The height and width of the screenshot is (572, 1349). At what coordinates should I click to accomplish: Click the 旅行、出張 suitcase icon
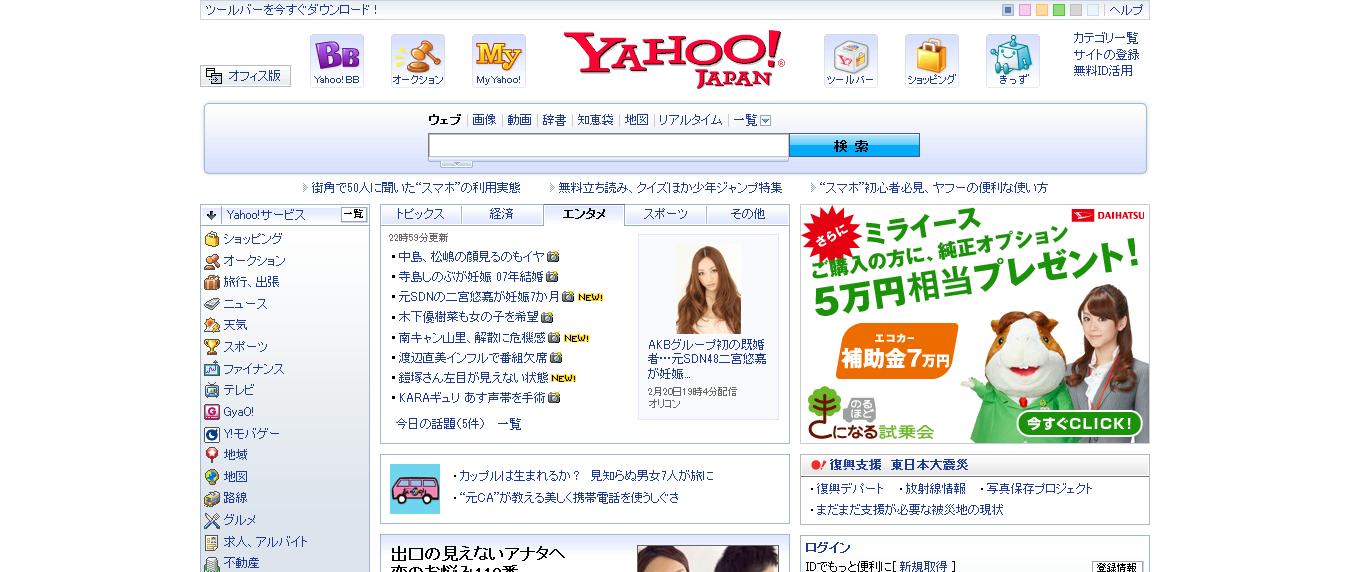tap(212, 282)
